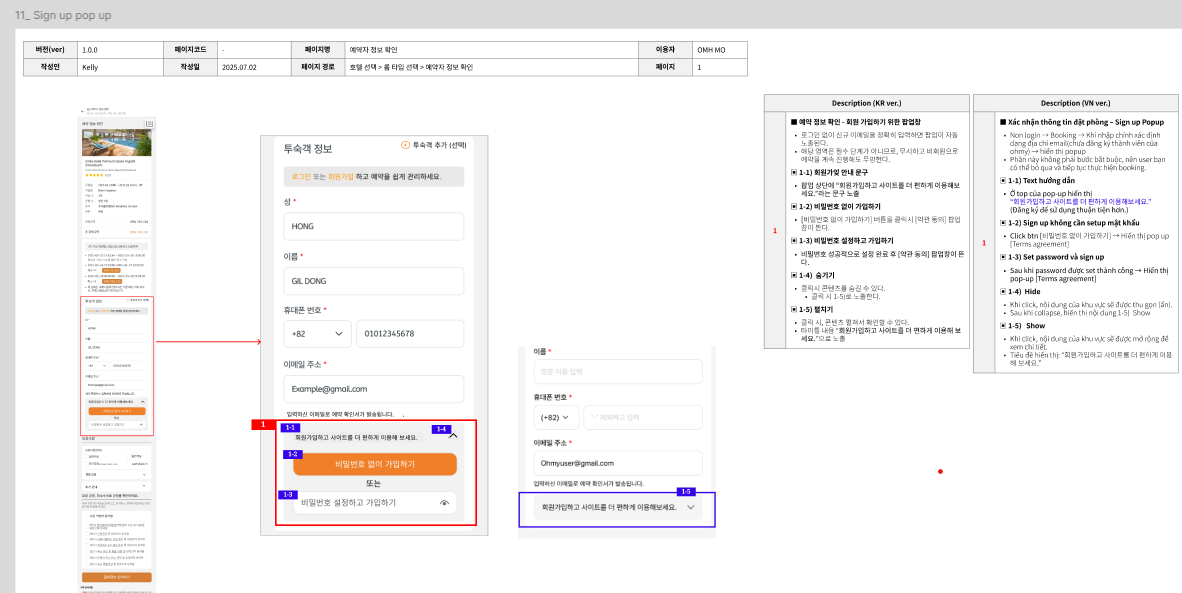Click the add guest plus icon
The width and height of the screenshot is (1182, 593).
click(x=406, y=145)
